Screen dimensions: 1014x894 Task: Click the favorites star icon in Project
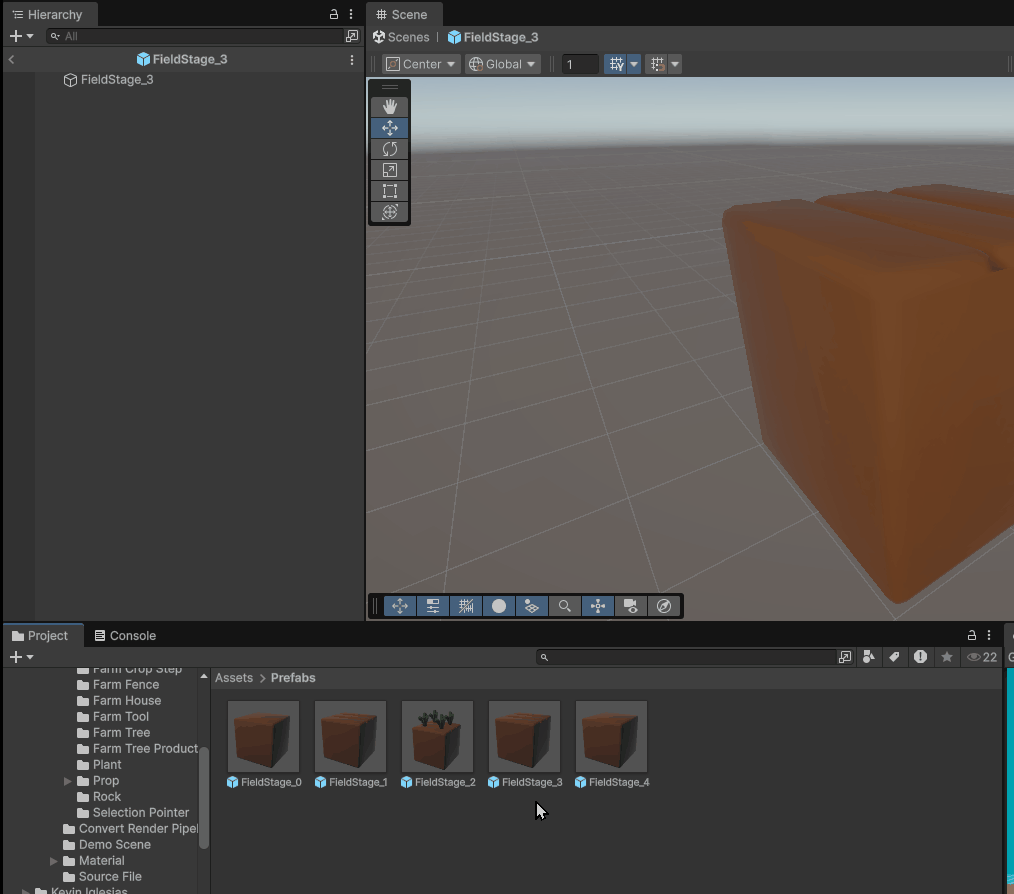(x=946, y=657)
